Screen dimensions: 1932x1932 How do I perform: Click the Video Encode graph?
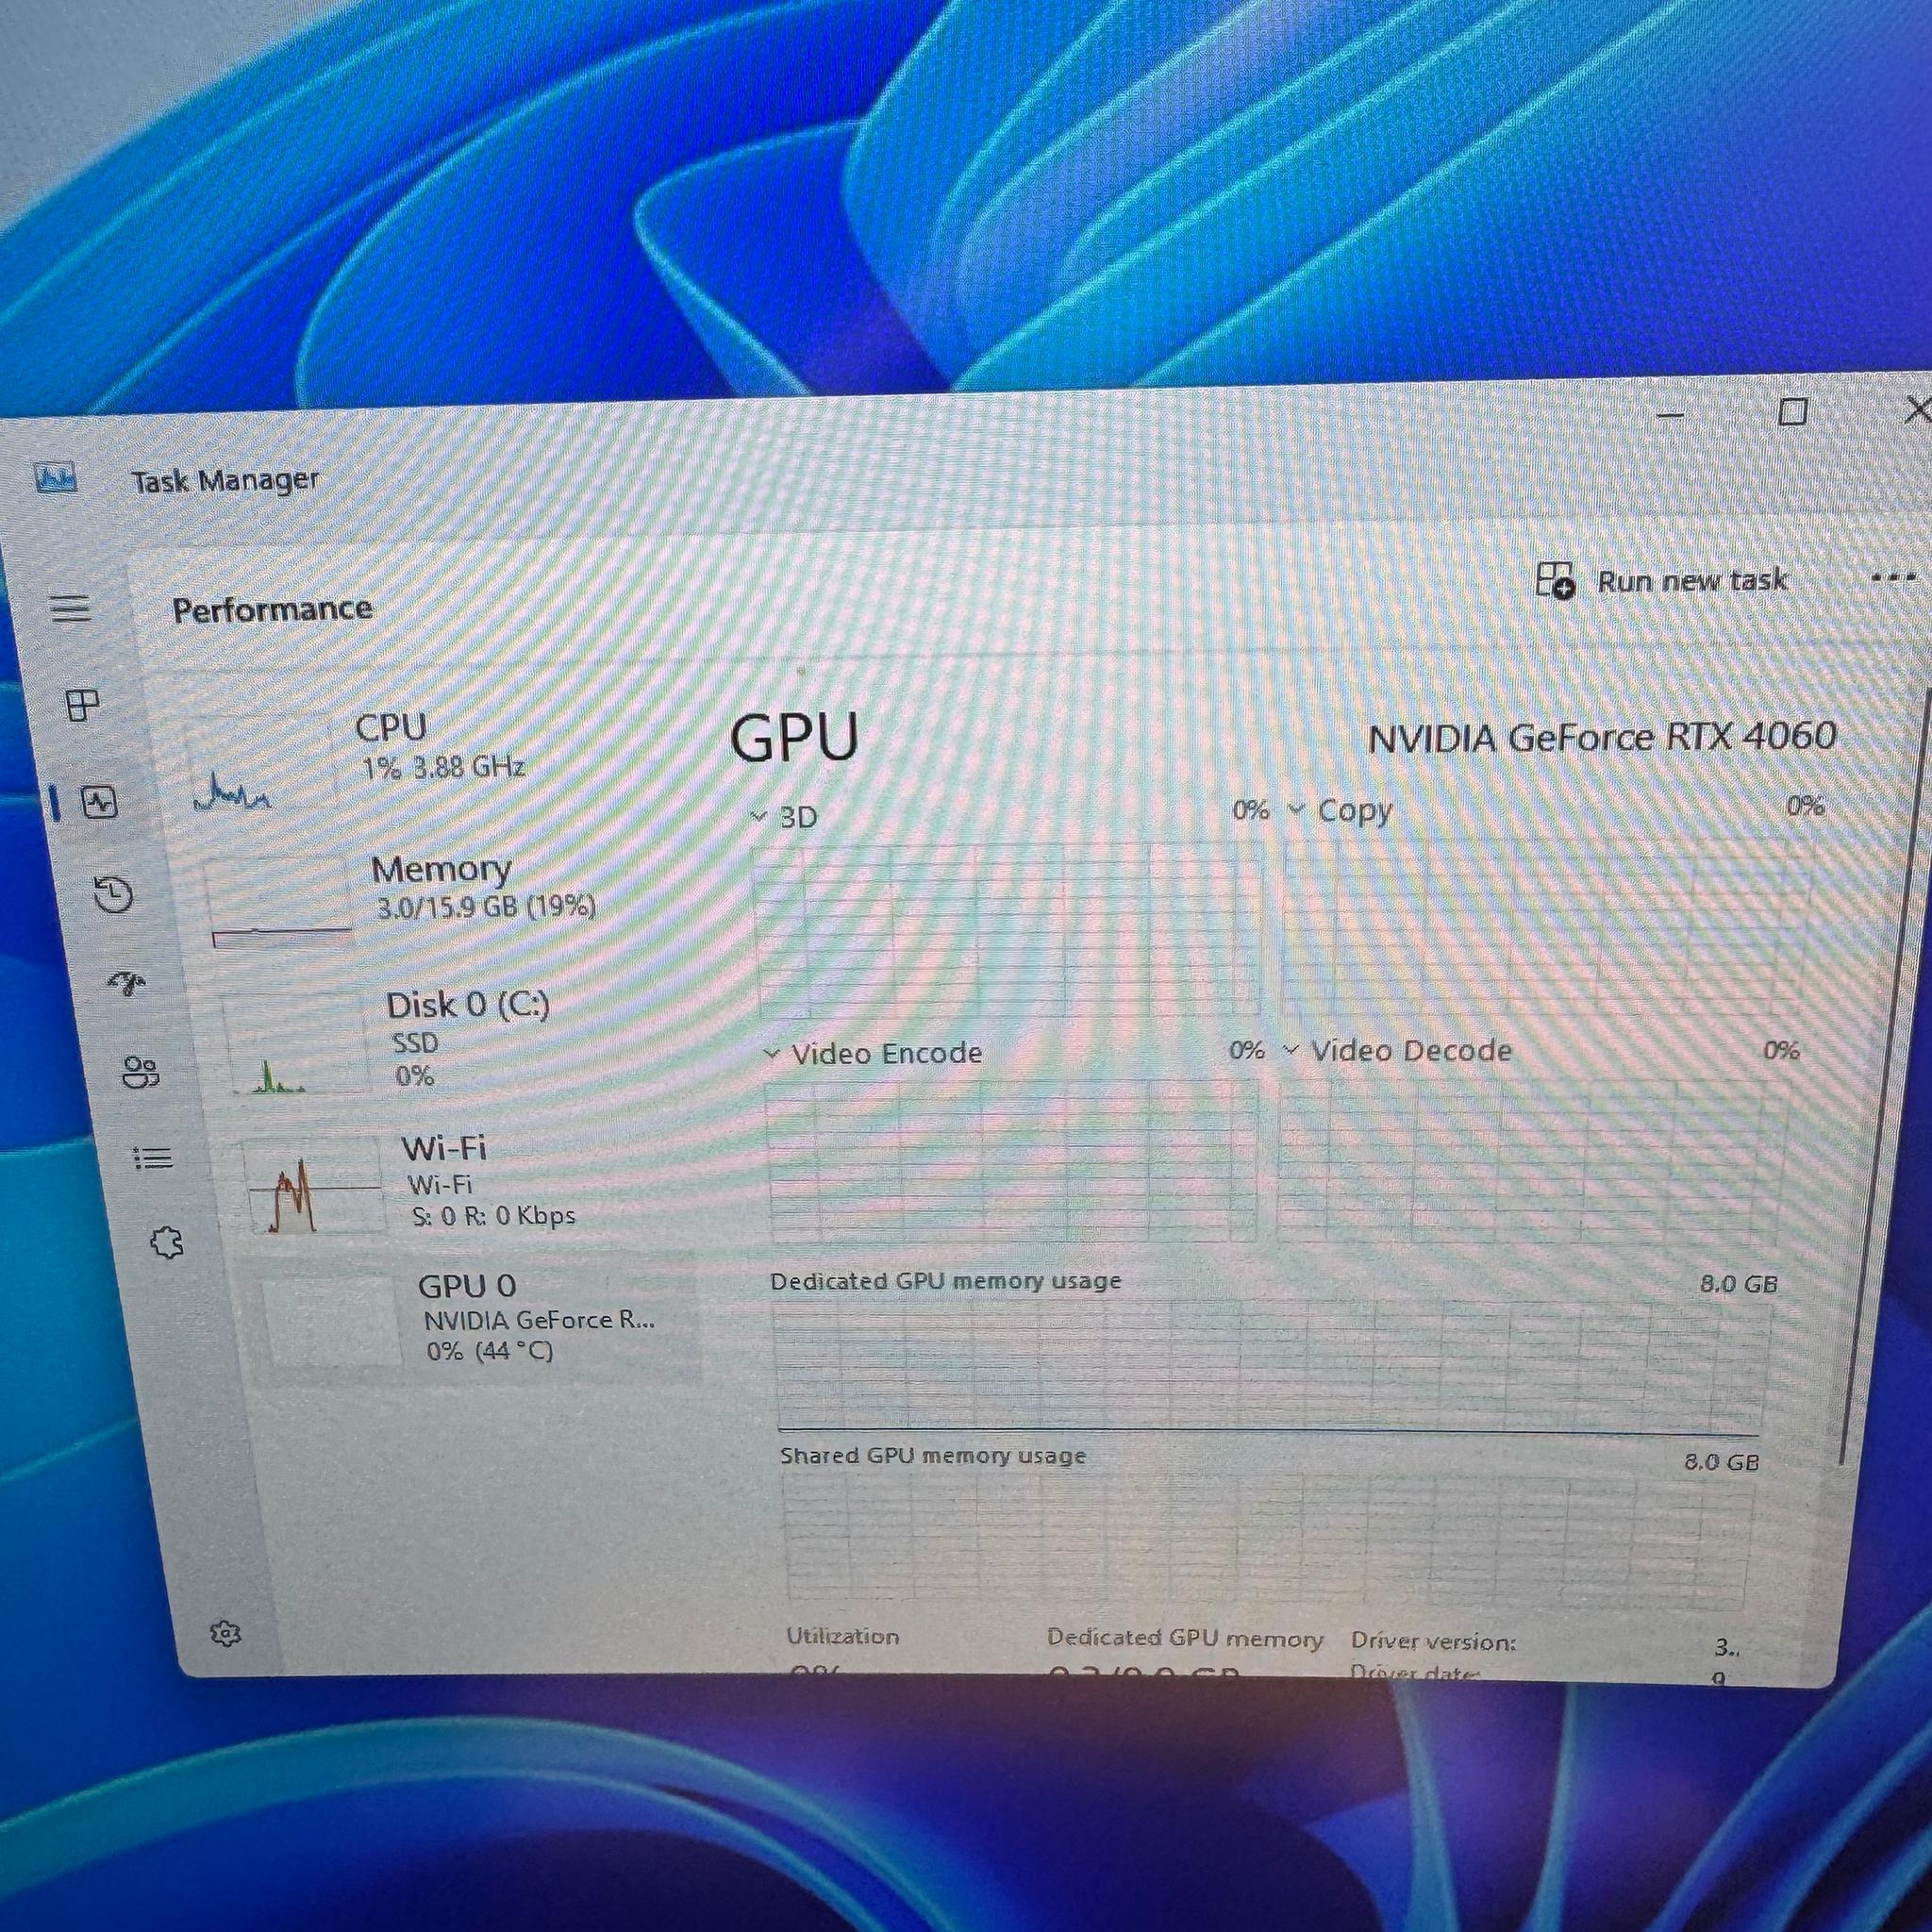[x=1012, y=1160]
